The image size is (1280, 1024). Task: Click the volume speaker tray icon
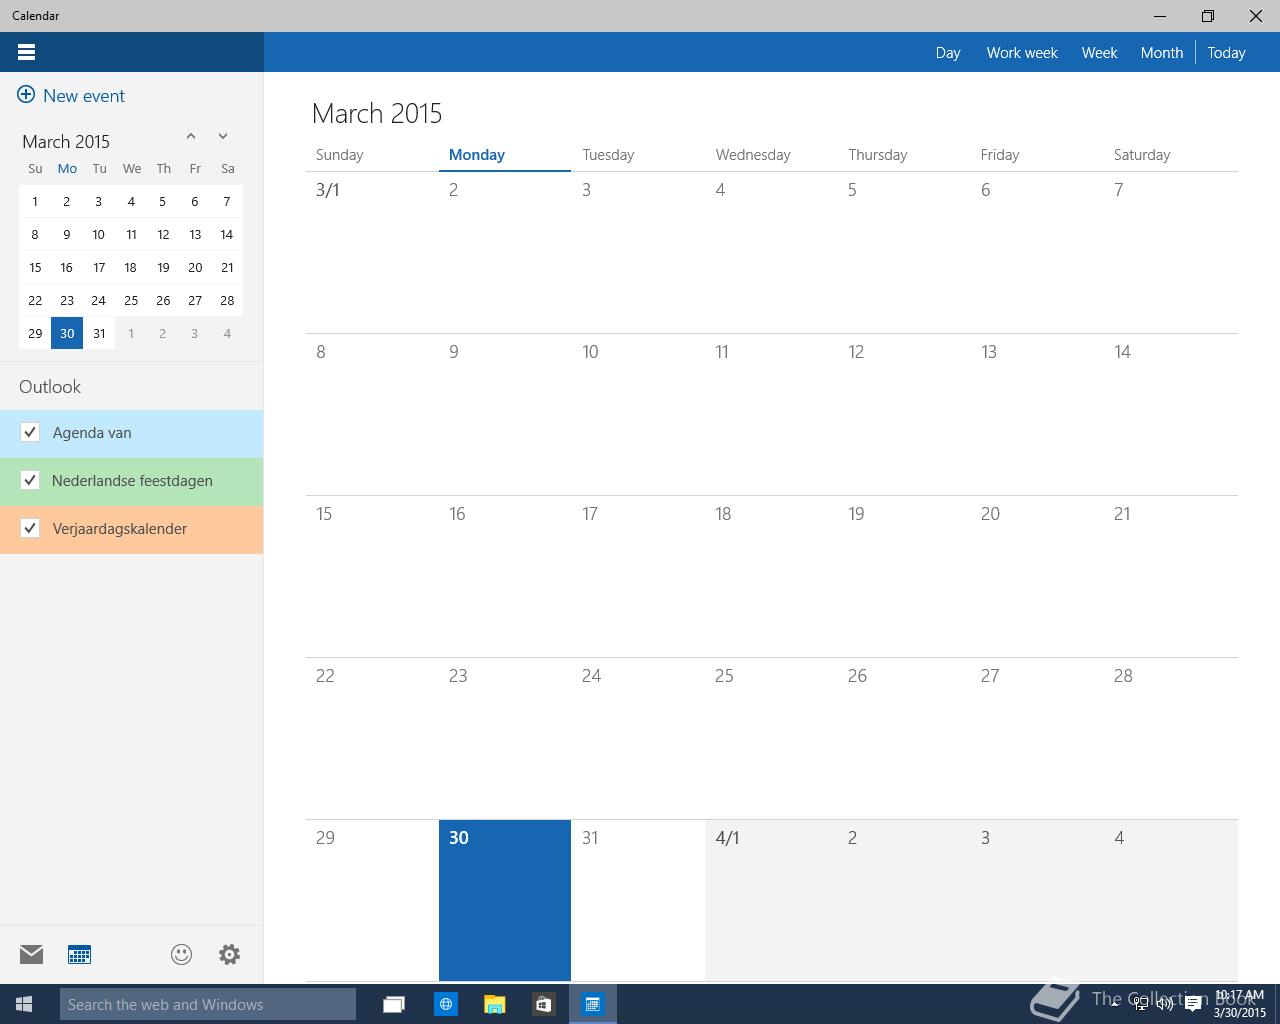coord(1165,1004)
